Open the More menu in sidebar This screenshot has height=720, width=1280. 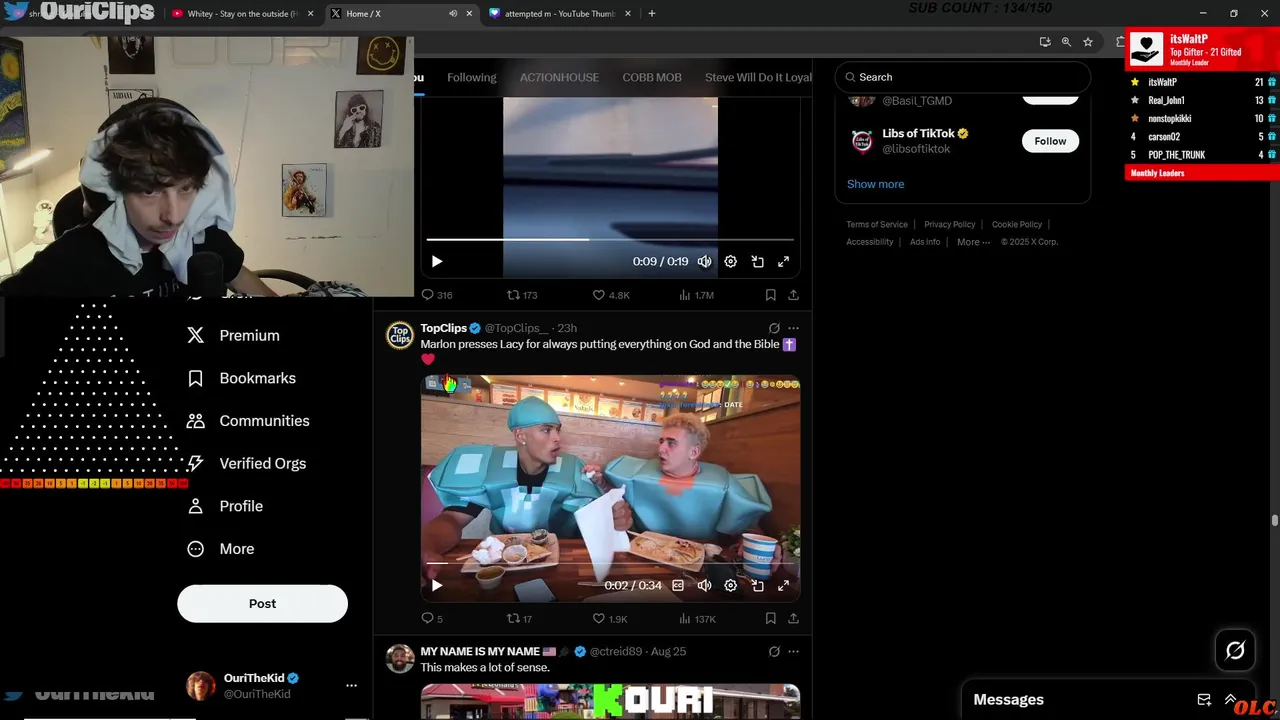[x=222, y=549]
